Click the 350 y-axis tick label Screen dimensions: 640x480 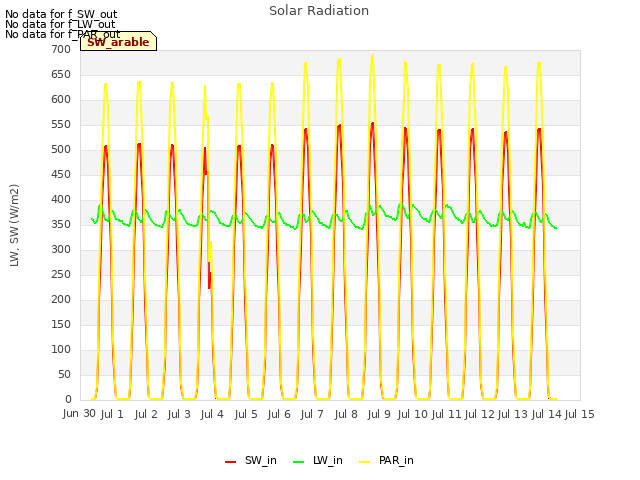(x=61, y=224)
